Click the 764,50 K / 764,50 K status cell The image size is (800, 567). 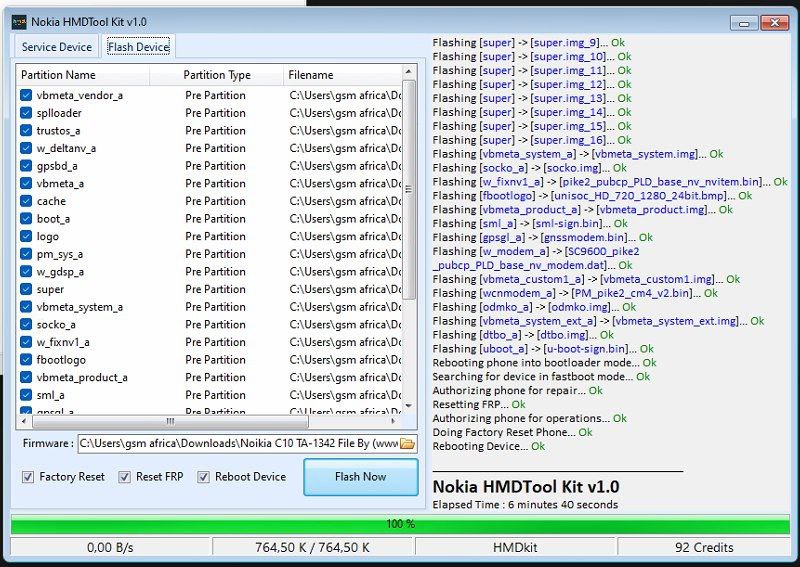click(x=312, y=548)
